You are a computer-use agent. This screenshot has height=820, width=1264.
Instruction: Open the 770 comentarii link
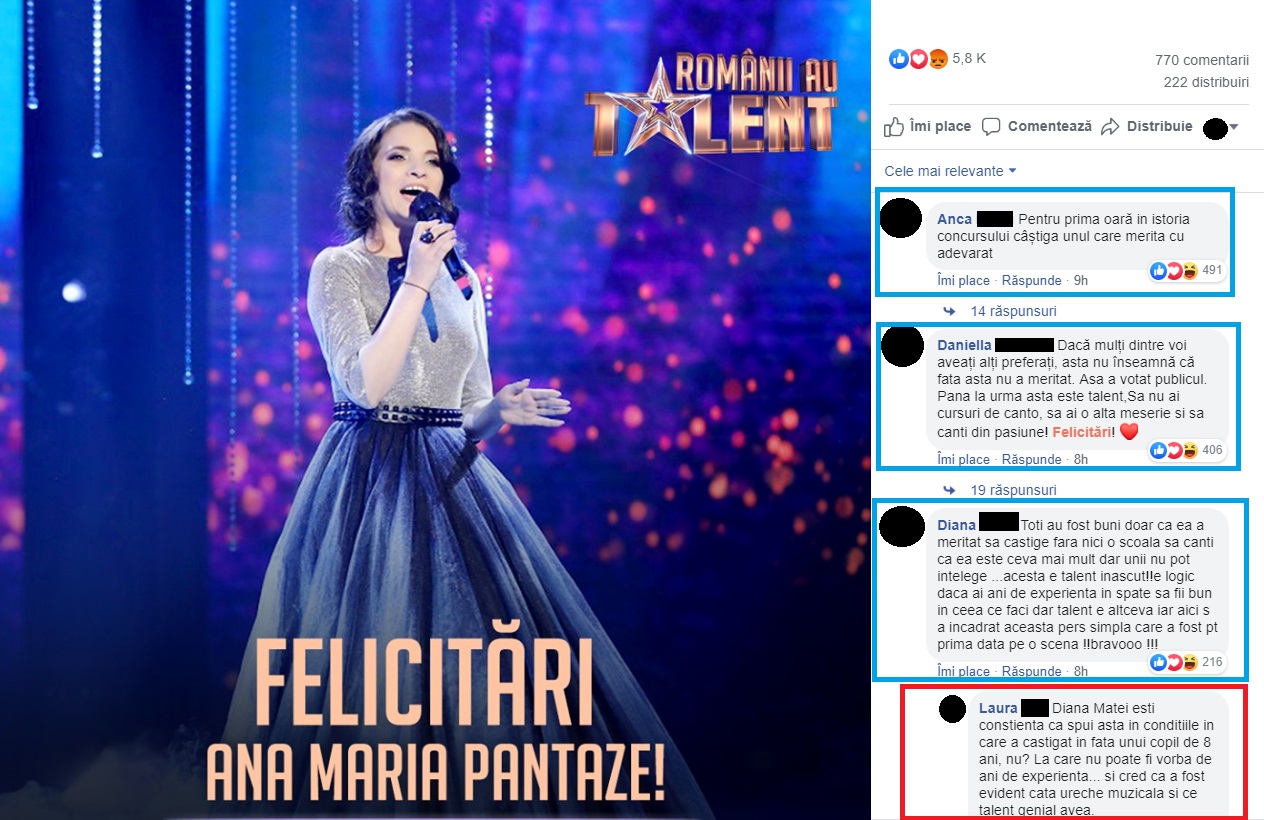(1201, 60)
